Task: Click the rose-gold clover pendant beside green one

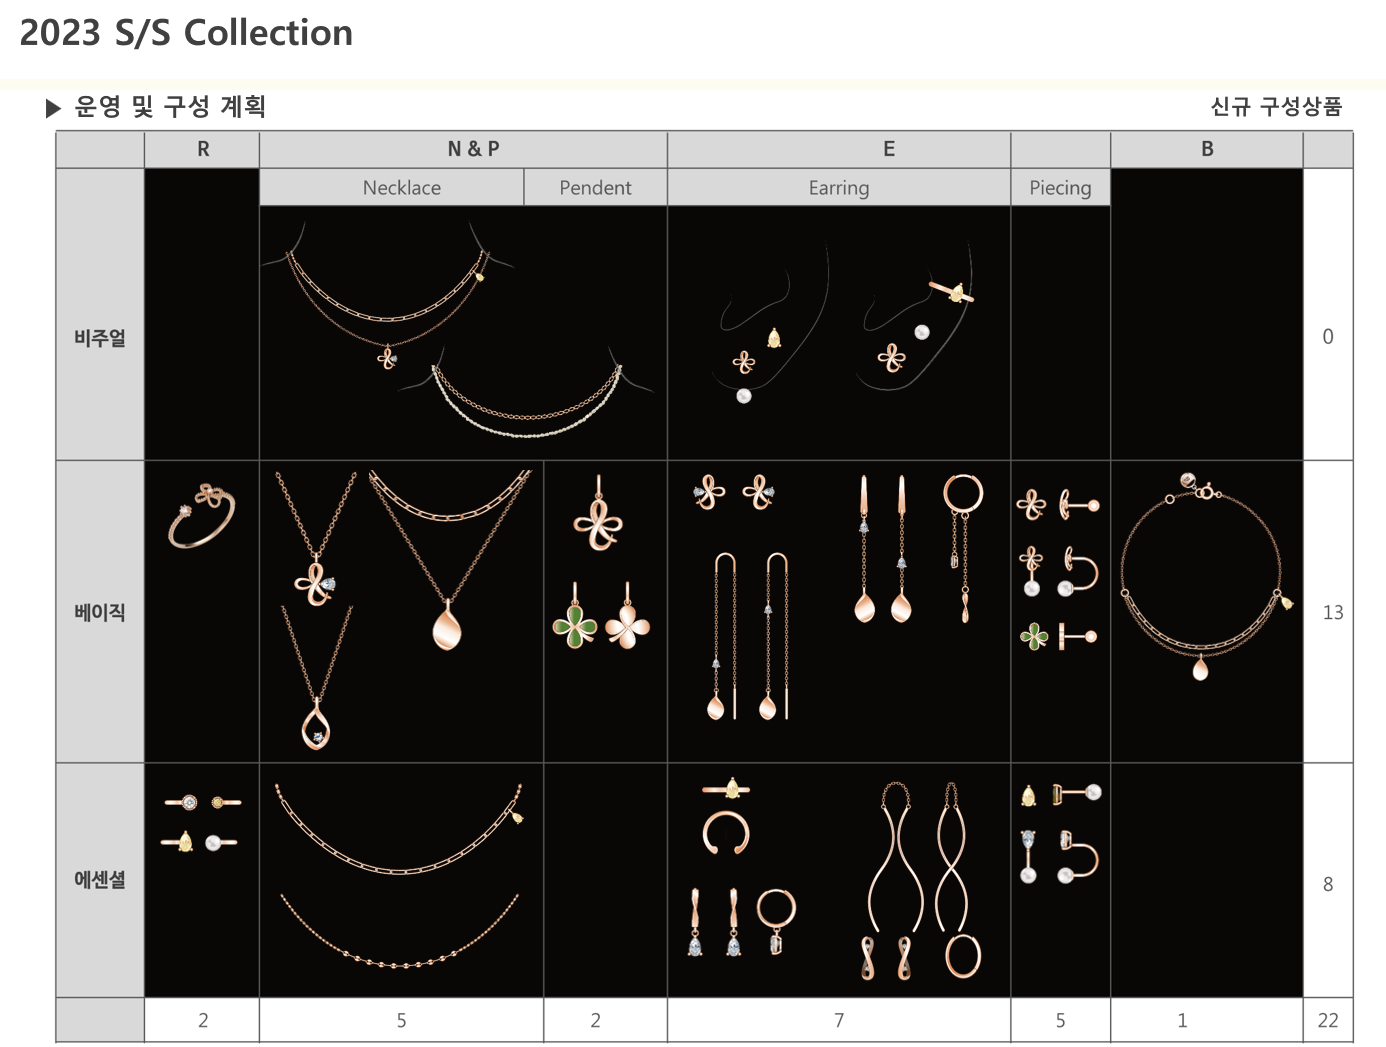Action: tap(628, 617)
